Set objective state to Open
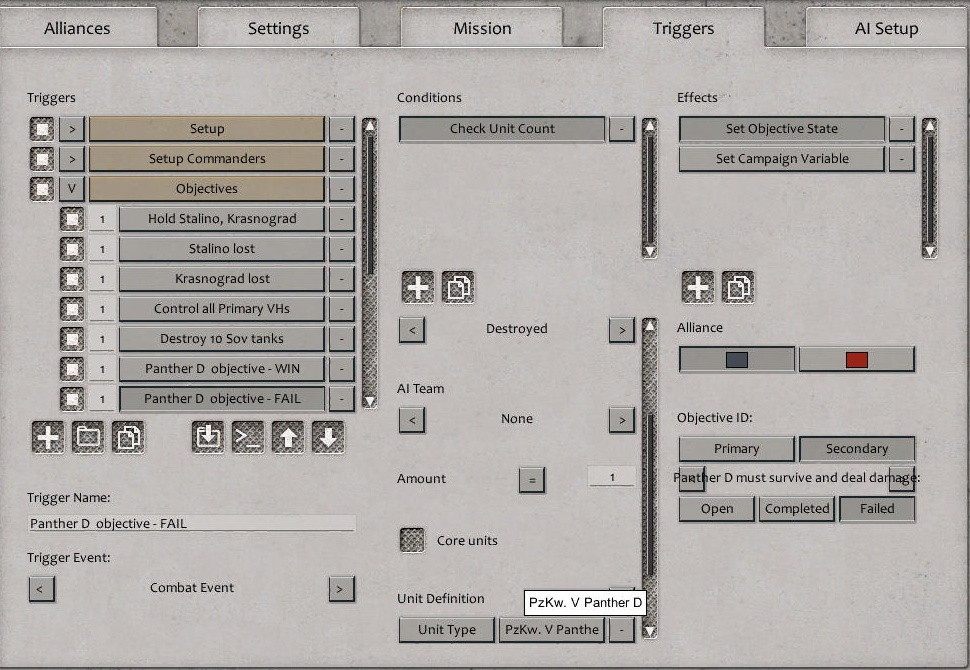Image resolution: width=970 pixels, height=670 pixels. (717, 509)
